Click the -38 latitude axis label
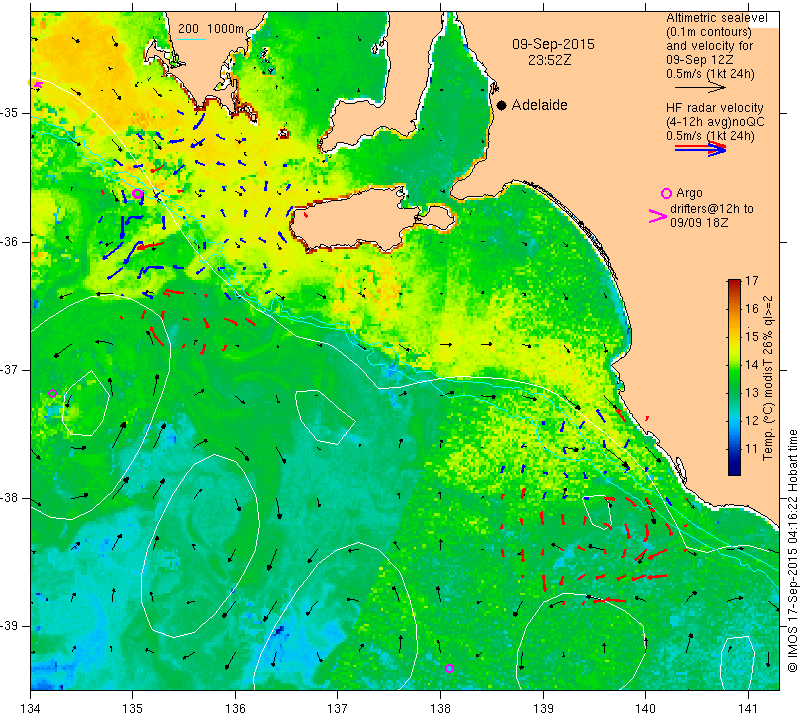The width and height of the screenshot is (800, 720). point(10,498)
